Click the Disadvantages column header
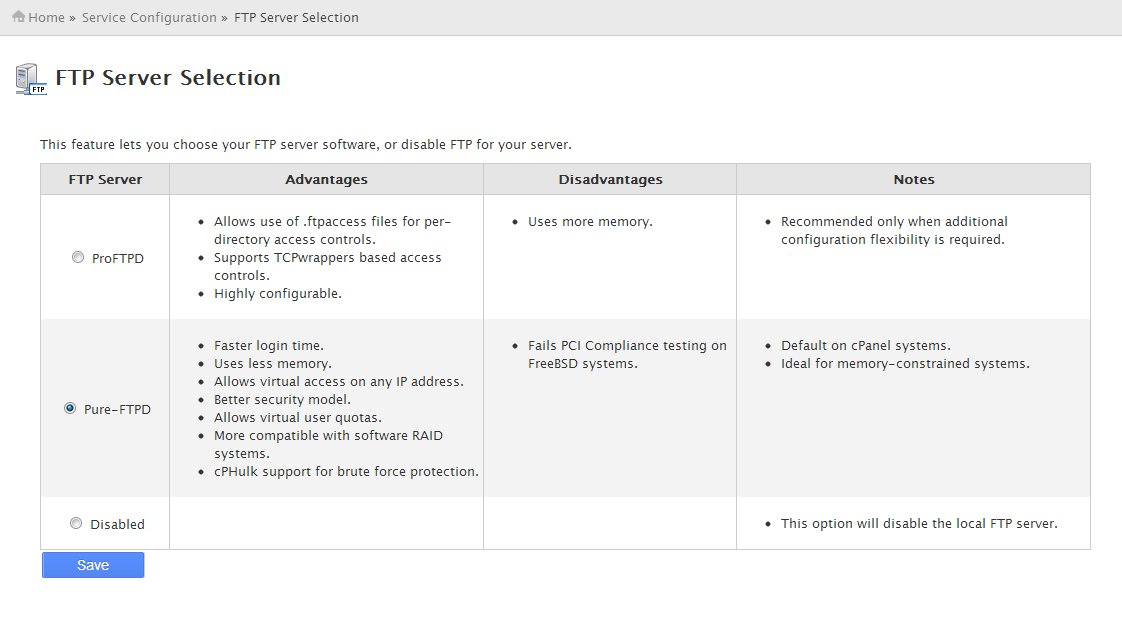 (610, 180)
